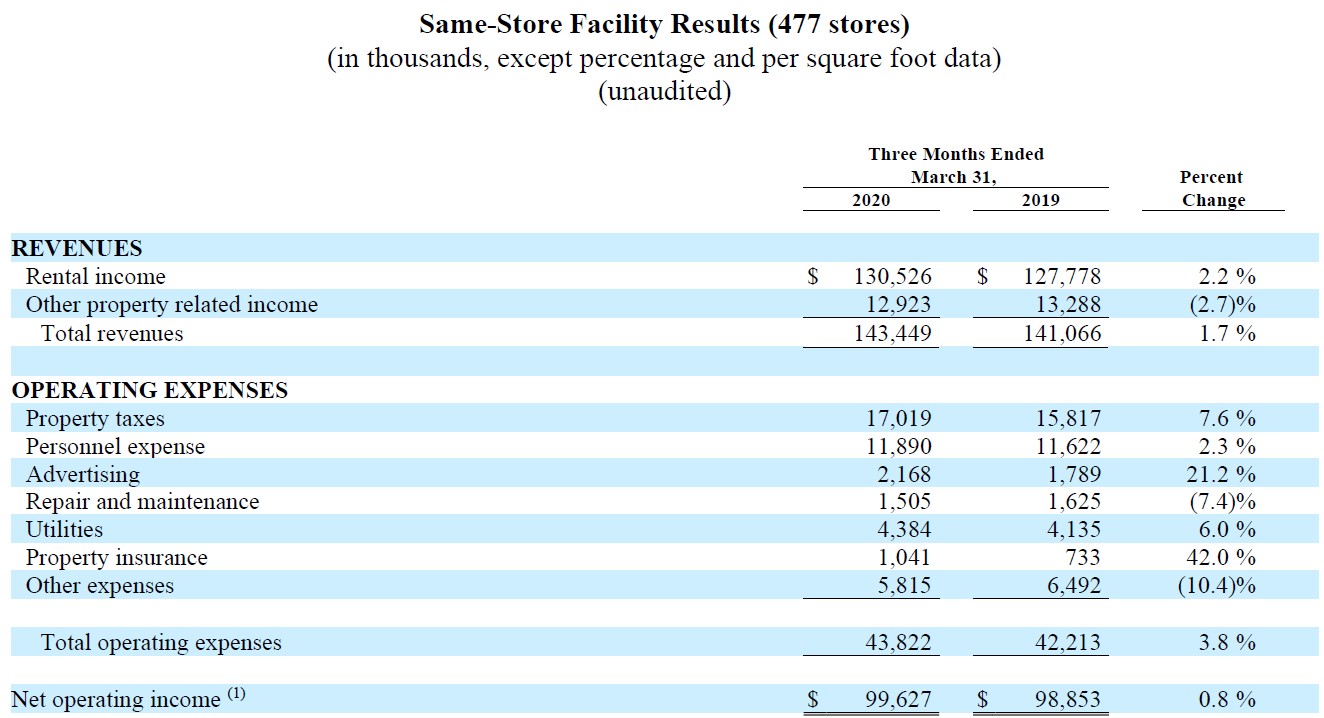This screenshot has height=718, width=1324.
Task: Click the 2019 Total revenues value 141,066
Action: (x=1061, y=333)
